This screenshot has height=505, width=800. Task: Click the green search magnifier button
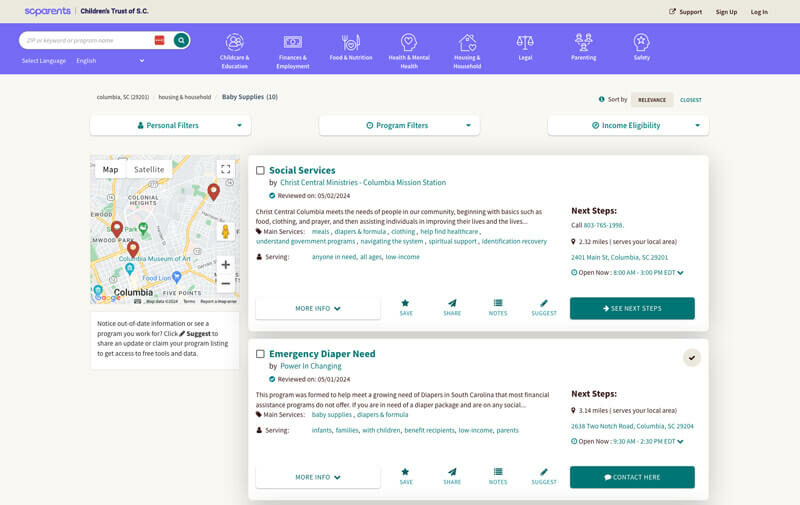tap(181, 40)
